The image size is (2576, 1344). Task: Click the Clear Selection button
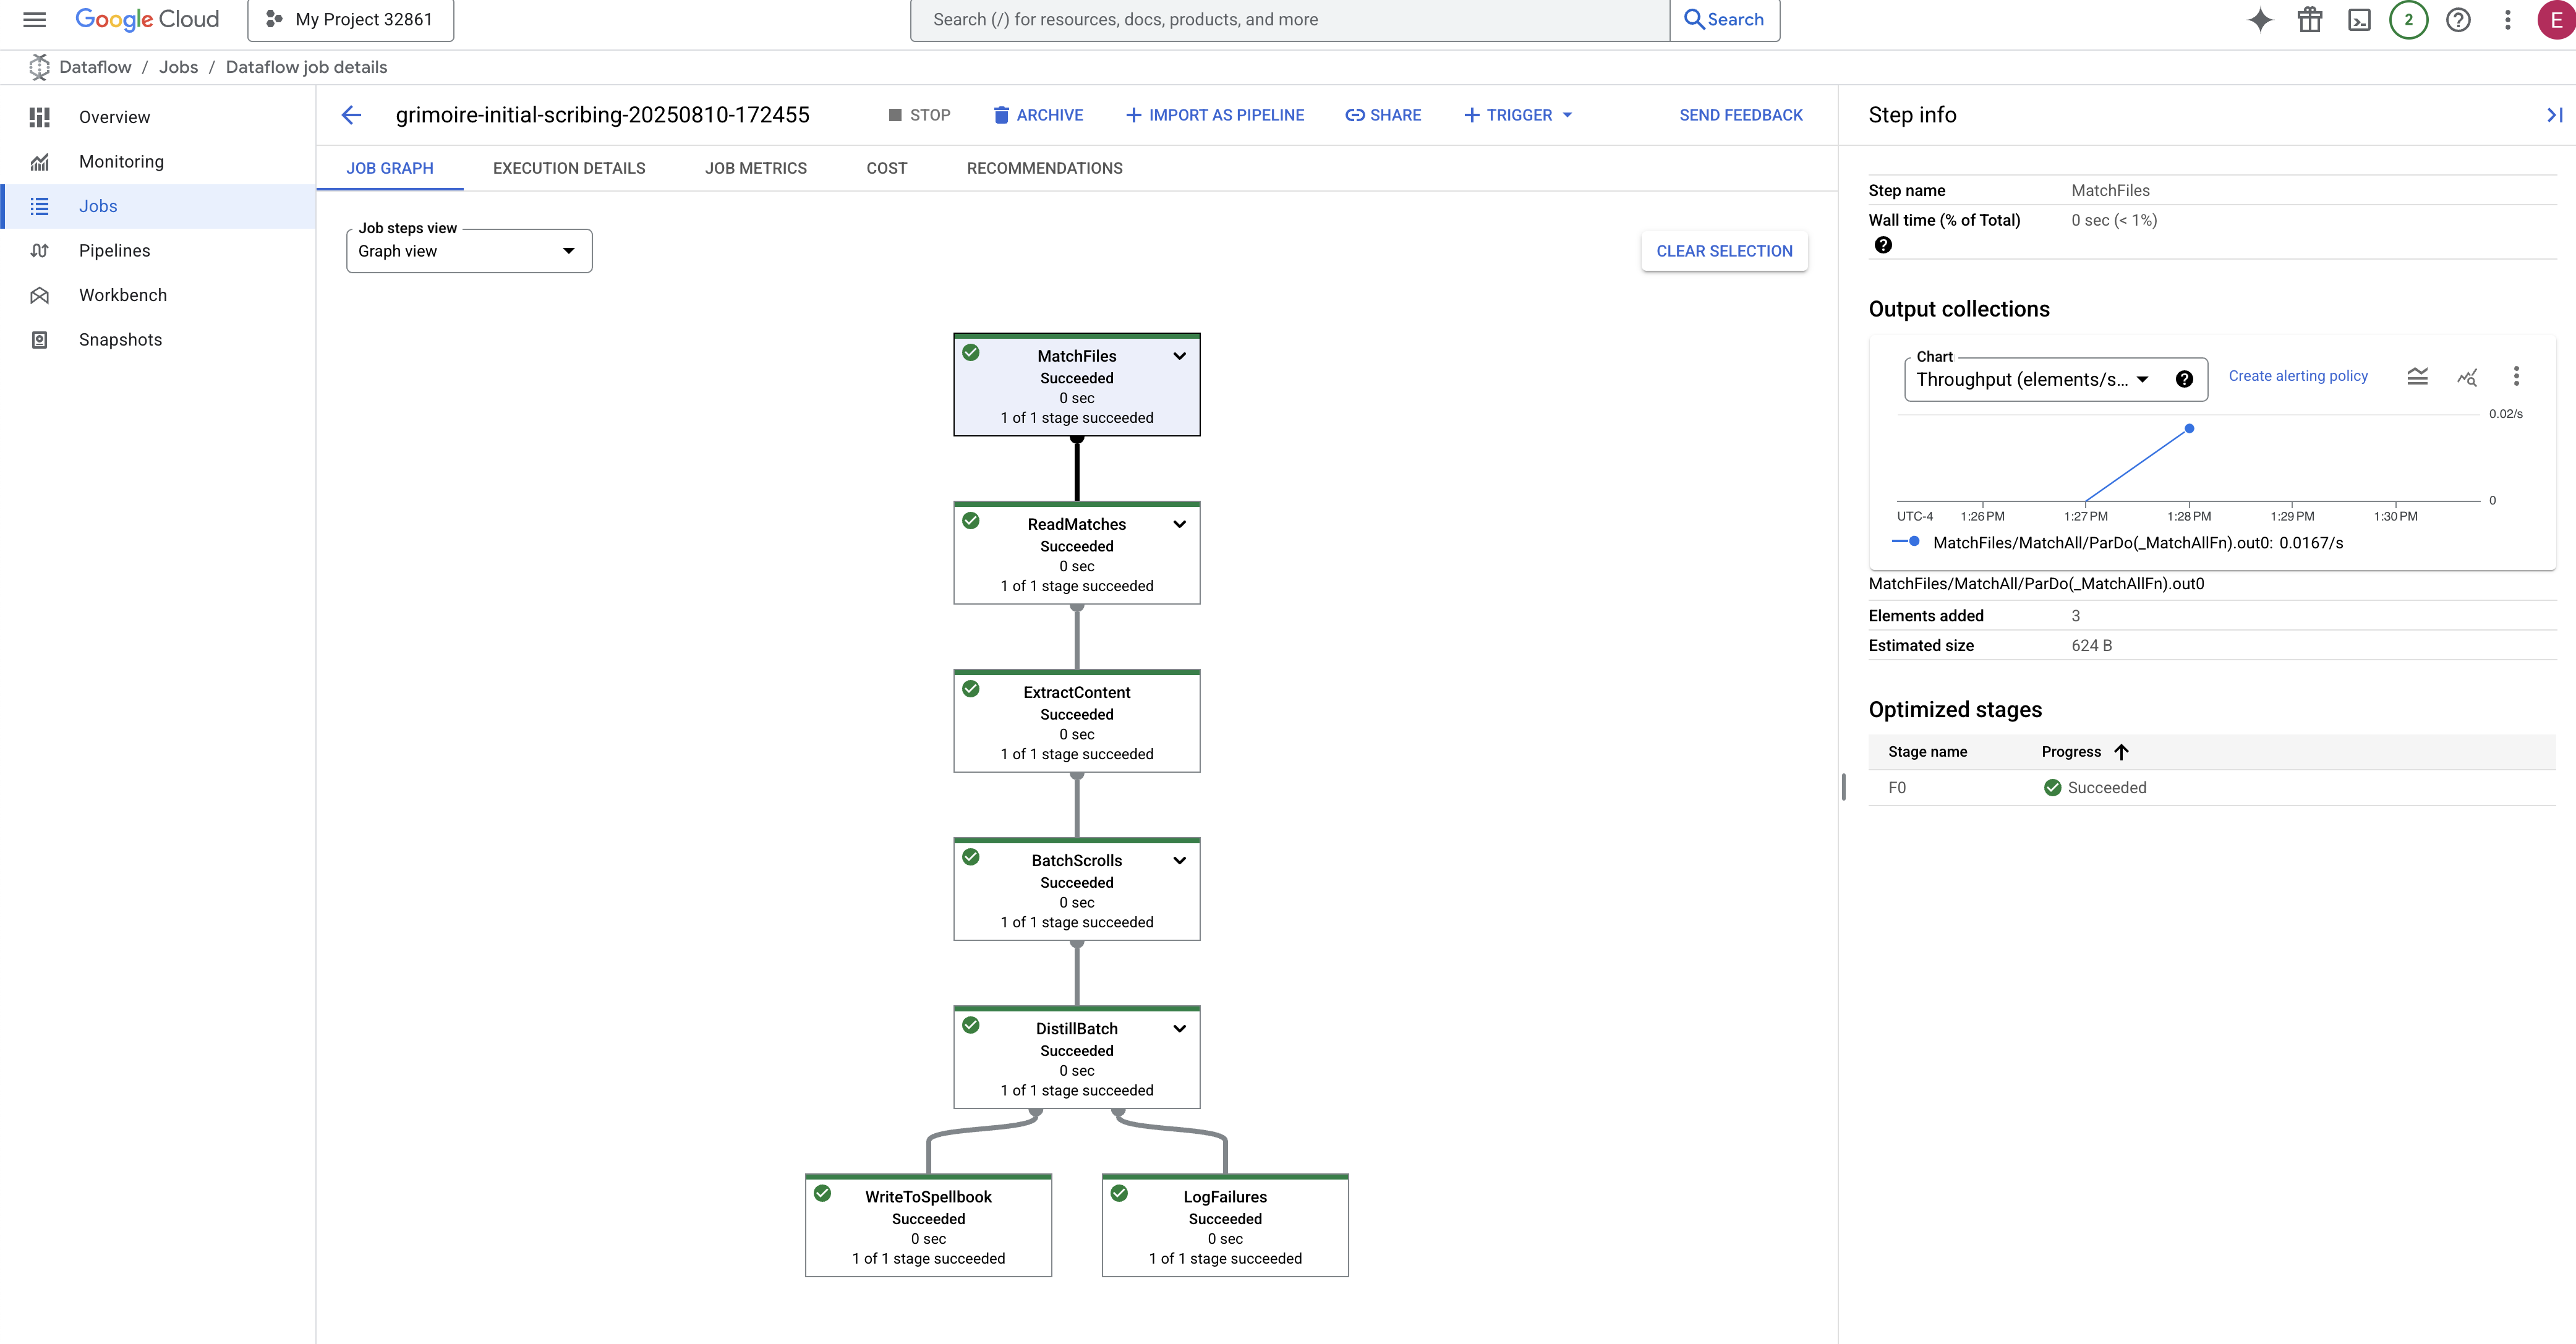tap(1724, 251)
